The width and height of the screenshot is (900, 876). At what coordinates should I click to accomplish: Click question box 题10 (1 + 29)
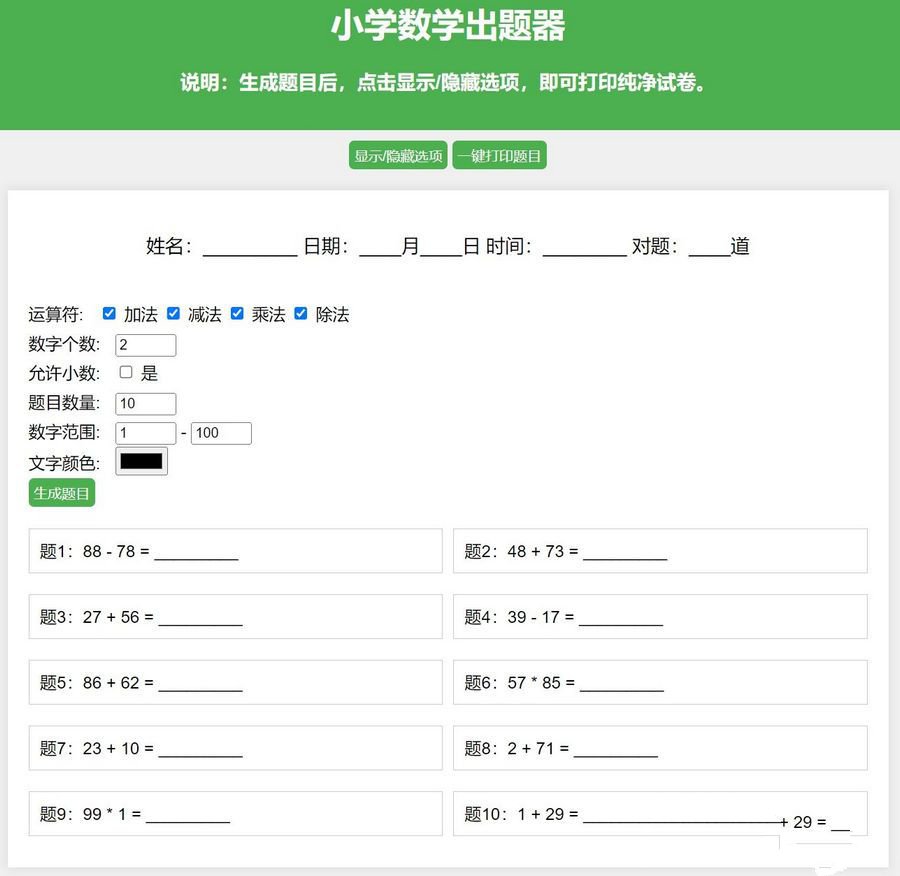(659, 813)
